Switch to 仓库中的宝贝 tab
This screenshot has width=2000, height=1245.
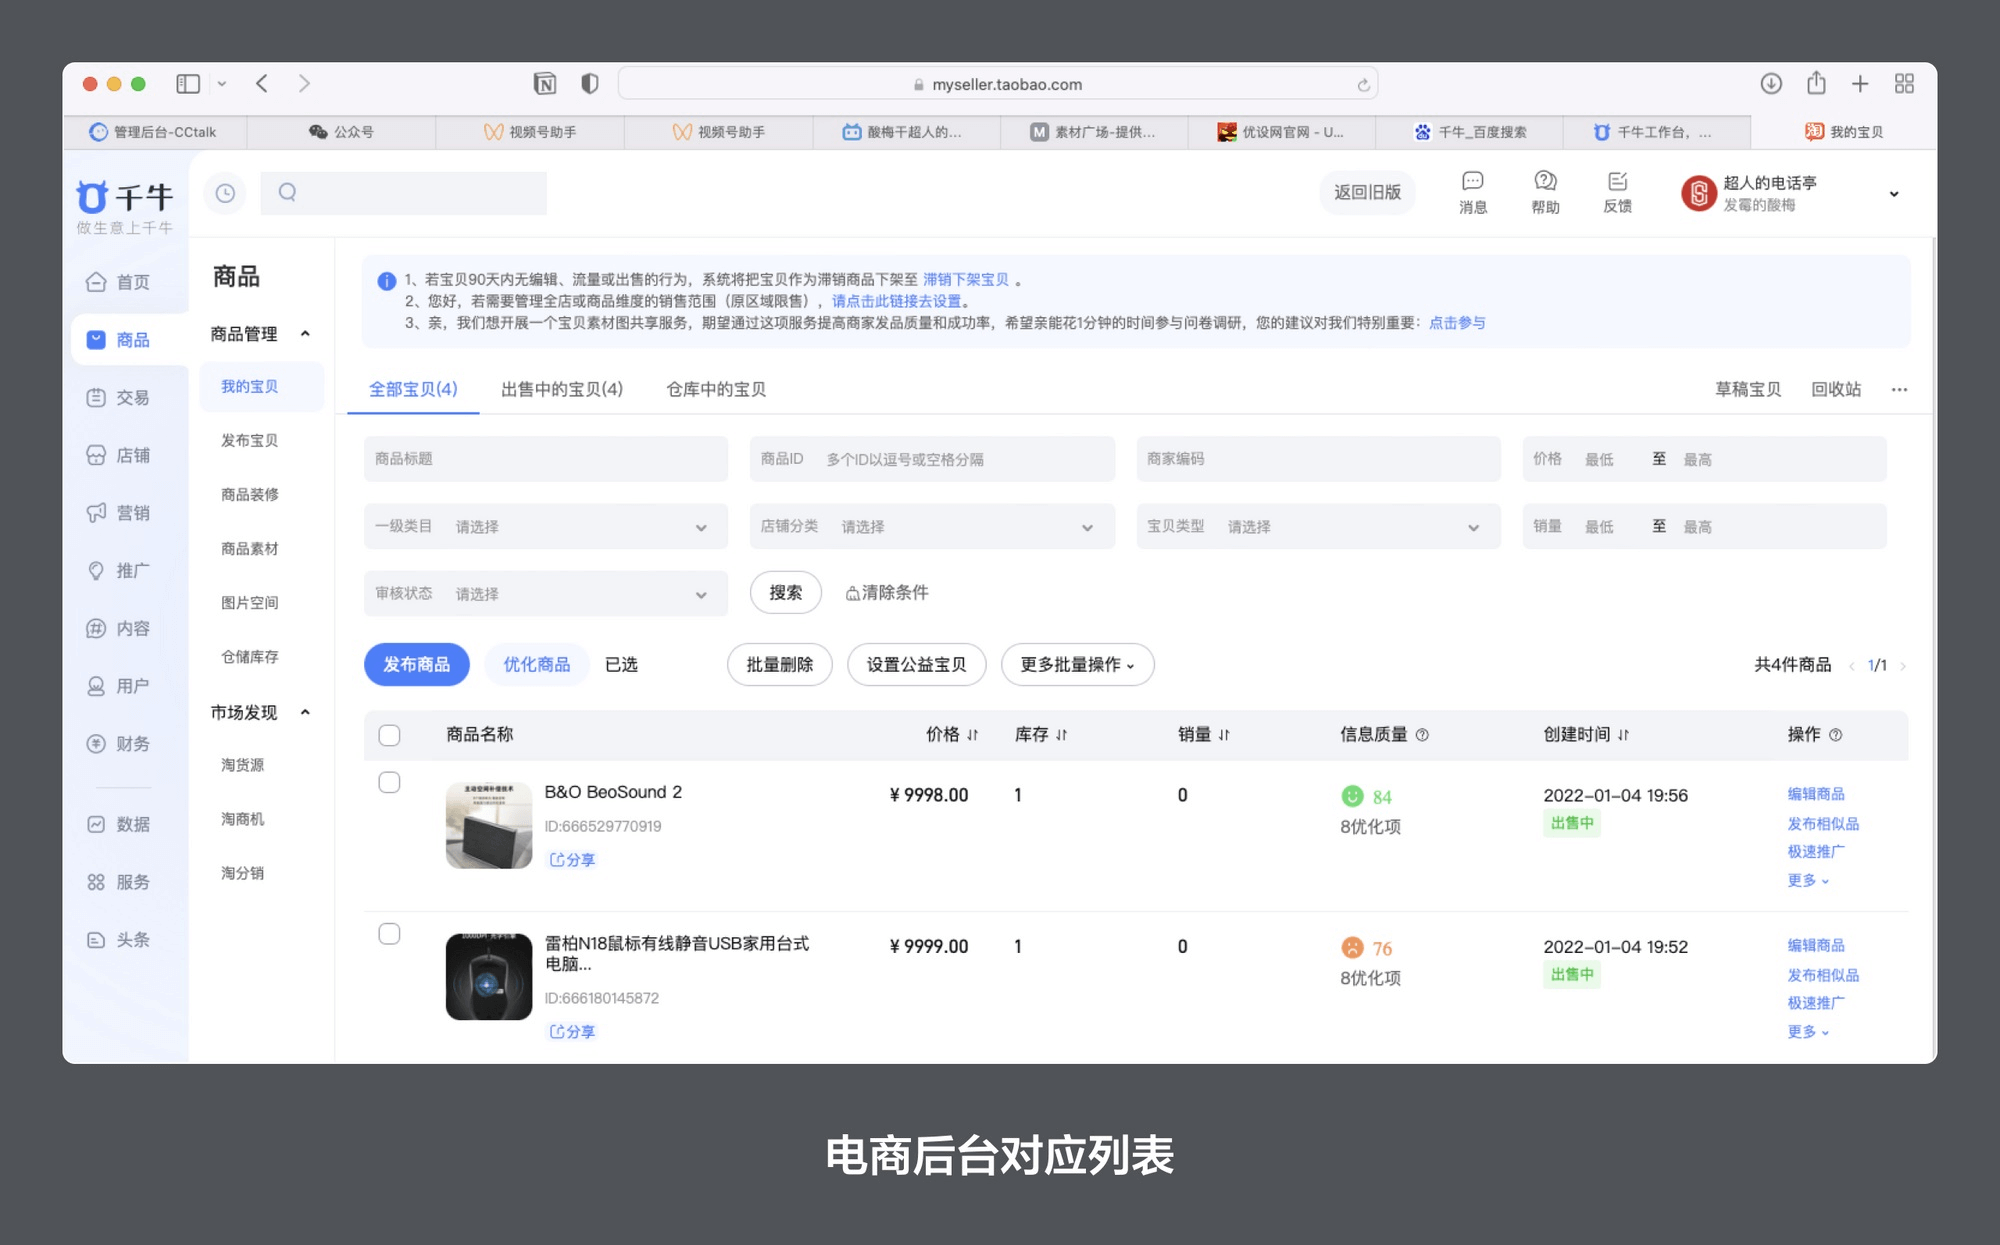[716, 389]
